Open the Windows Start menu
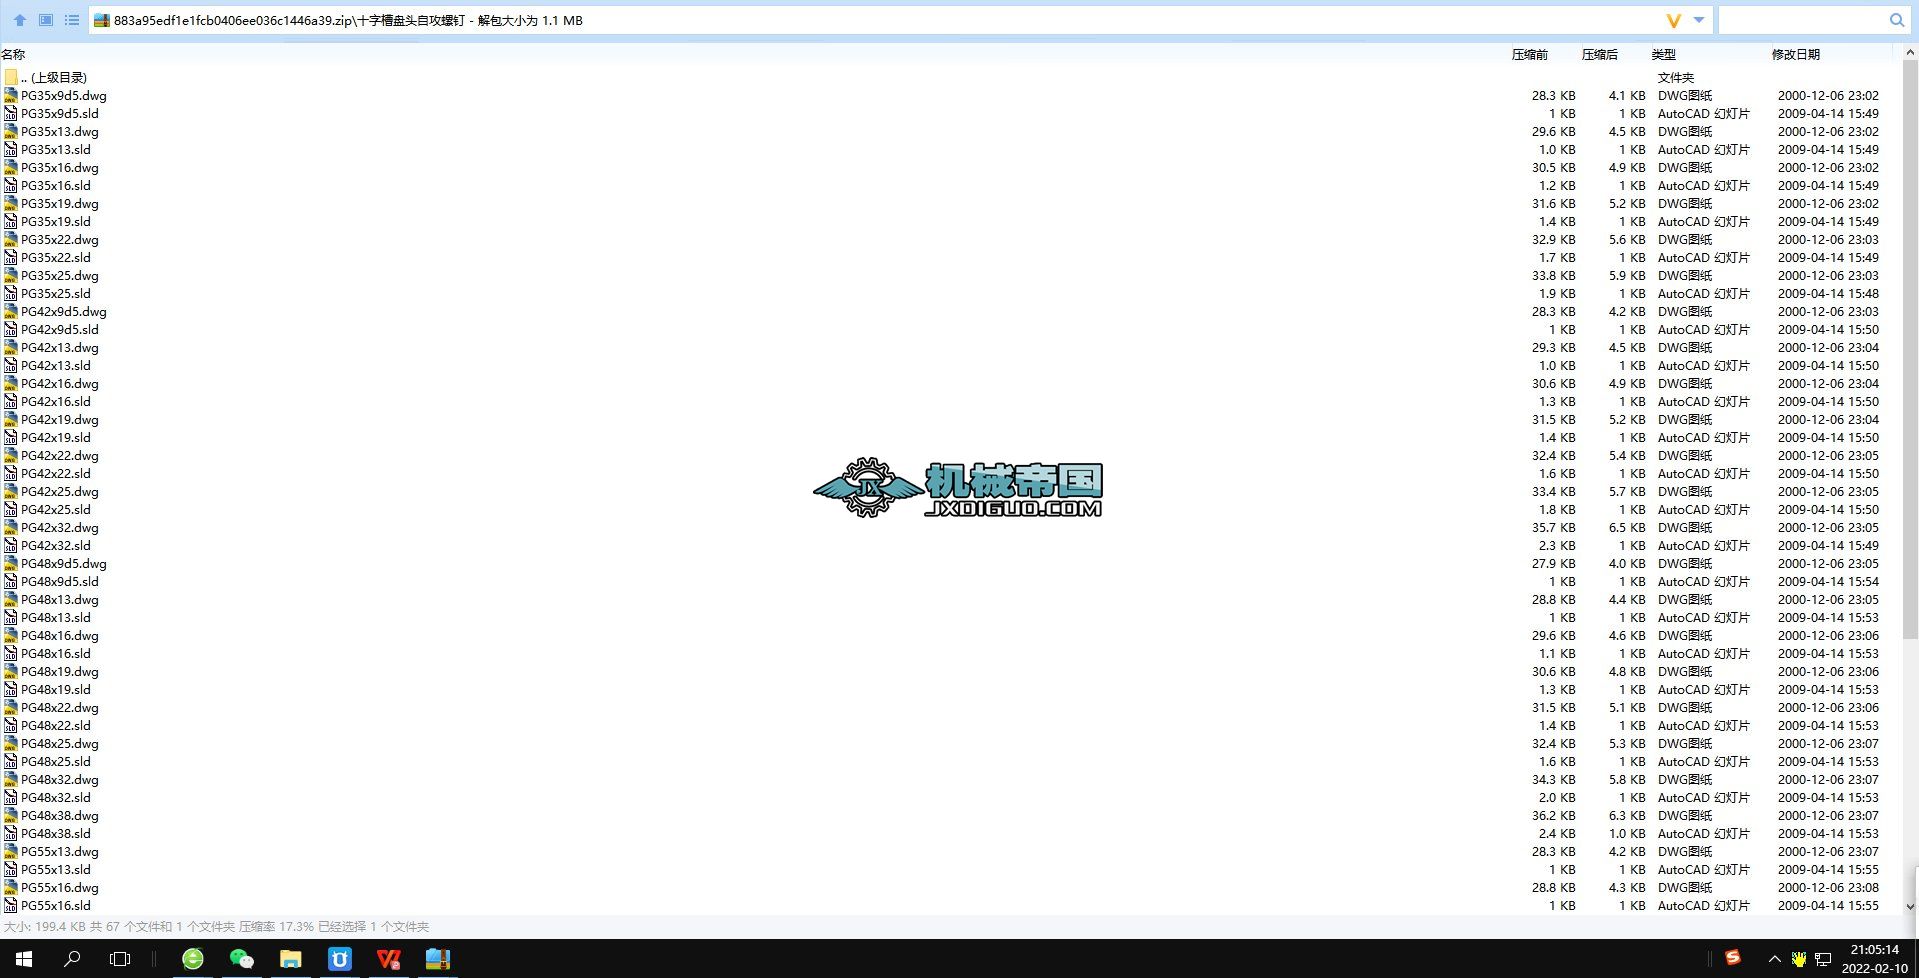The image size is (1919, 978). click(24, 959)
